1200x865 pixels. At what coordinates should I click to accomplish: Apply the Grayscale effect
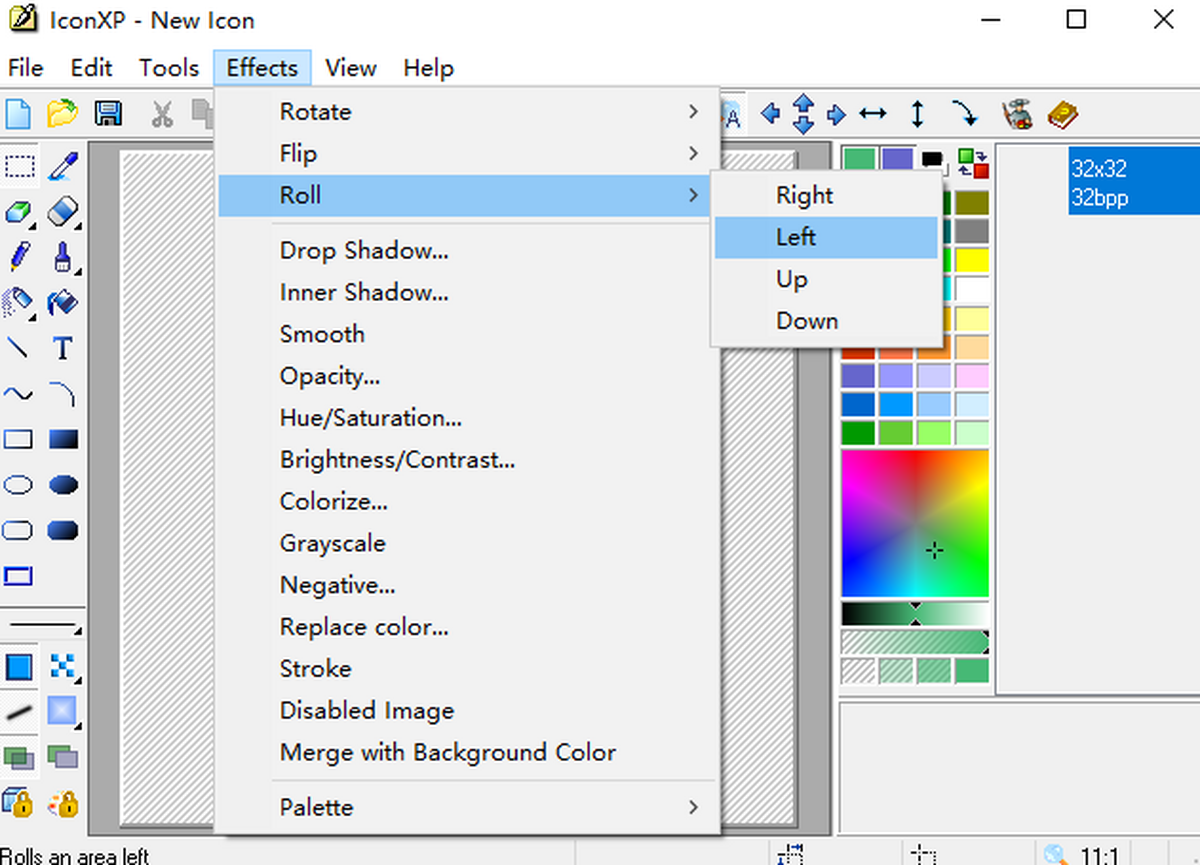pos(333,544)
